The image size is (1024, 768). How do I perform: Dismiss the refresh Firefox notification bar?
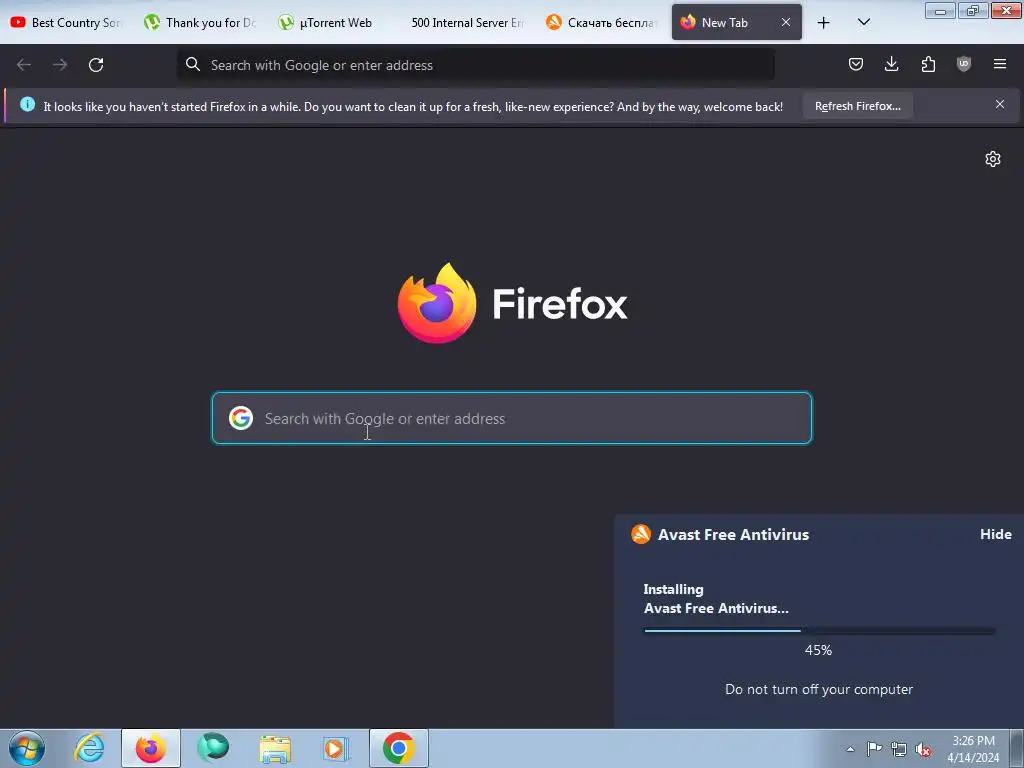click(1000, 104)
